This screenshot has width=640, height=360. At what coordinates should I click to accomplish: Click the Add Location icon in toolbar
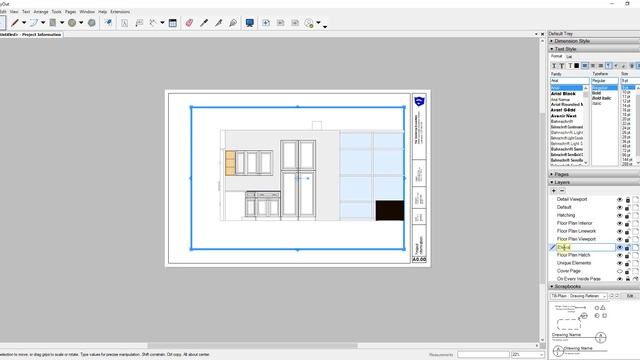[x=309, y=23]
